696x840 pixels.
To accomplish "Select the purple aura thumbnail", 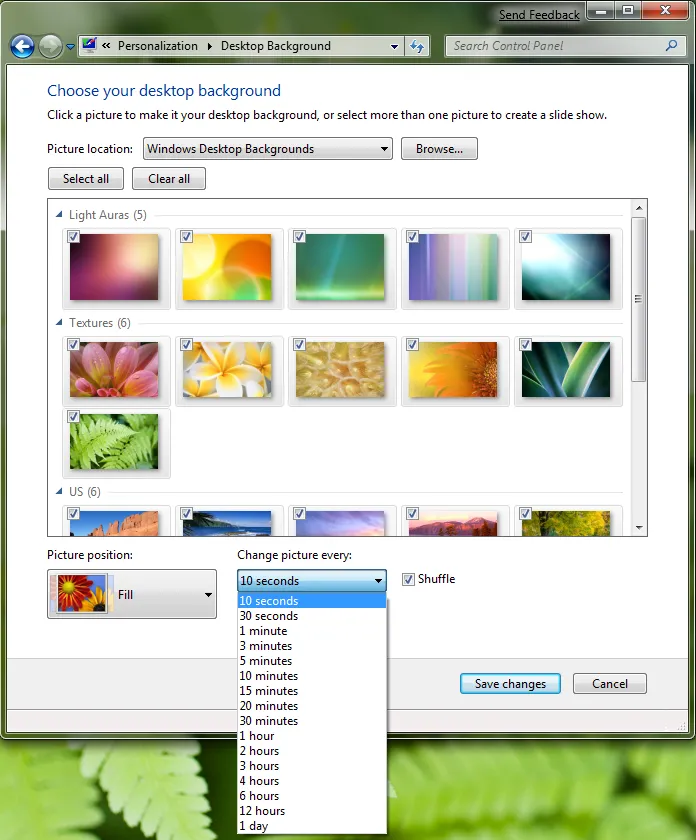I will [114, 267].
